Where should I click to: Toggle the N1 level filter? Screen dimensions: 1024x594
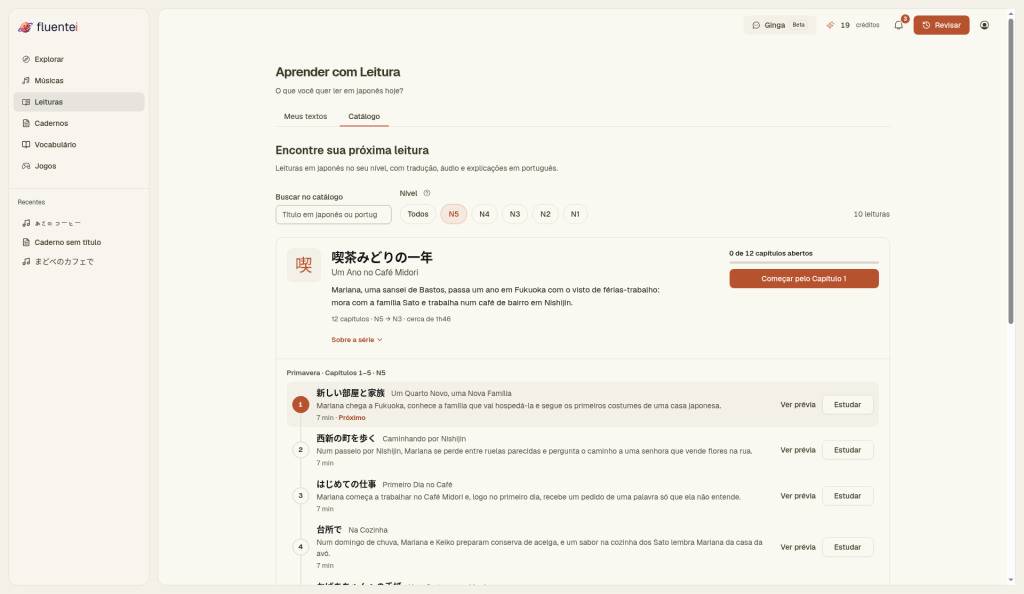coord(575,214)
